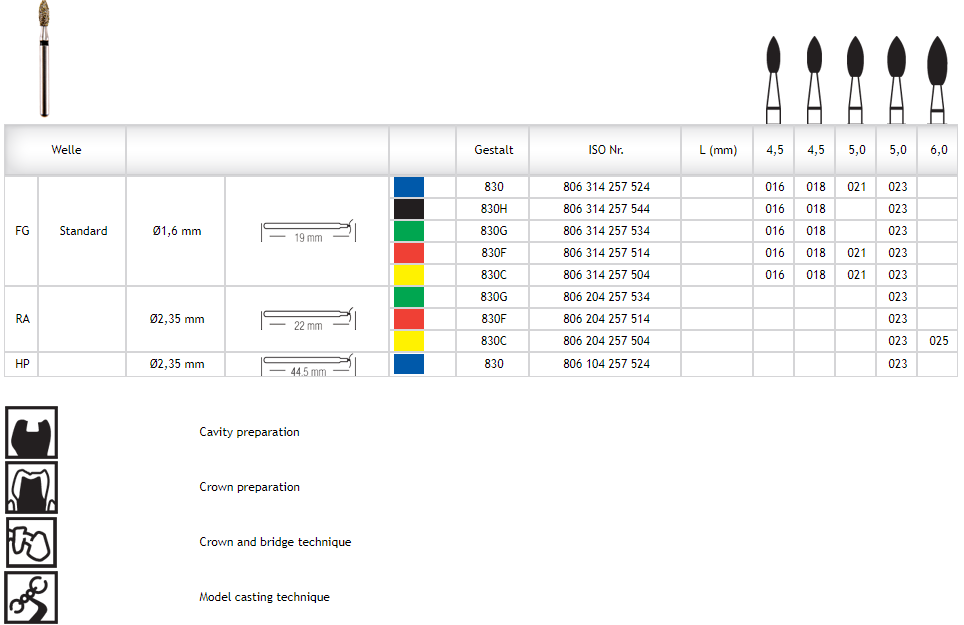Image resolution: width=964 pixels, height=625 pixels.
Task: Select ISO number 806 204 257 504
Action: point(606,341)
